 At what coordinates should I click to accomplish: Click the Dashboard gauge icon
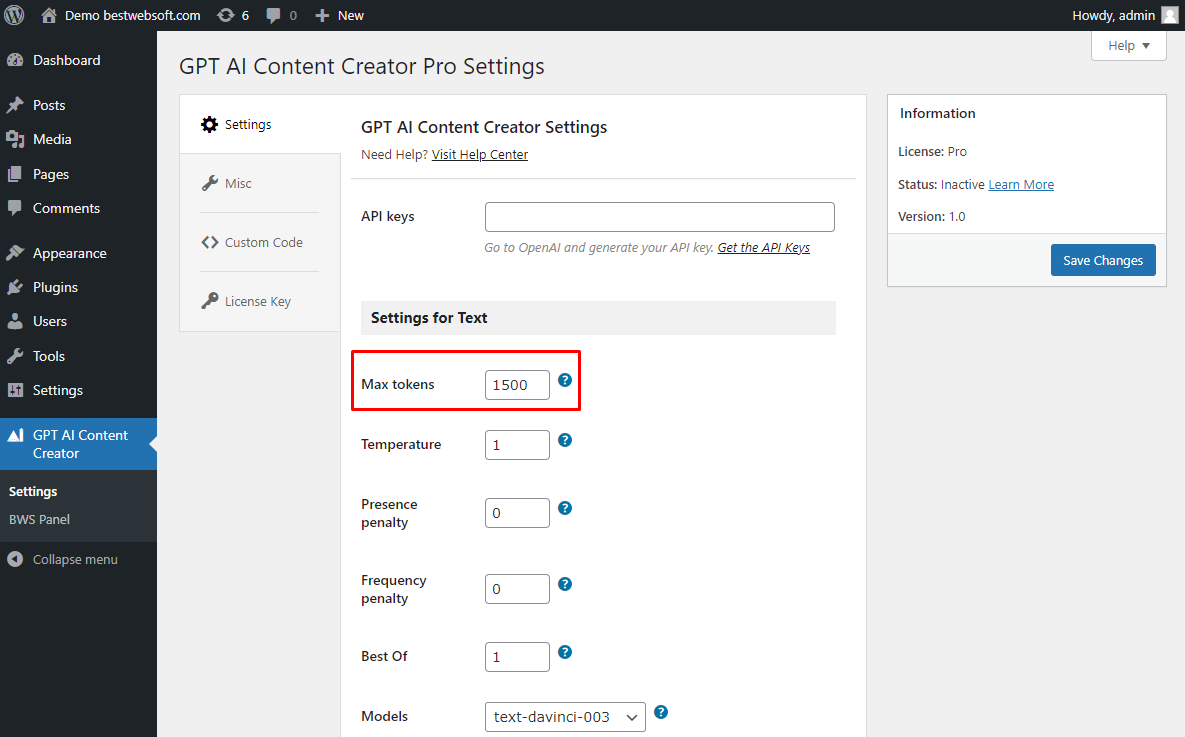pos(15,60)
